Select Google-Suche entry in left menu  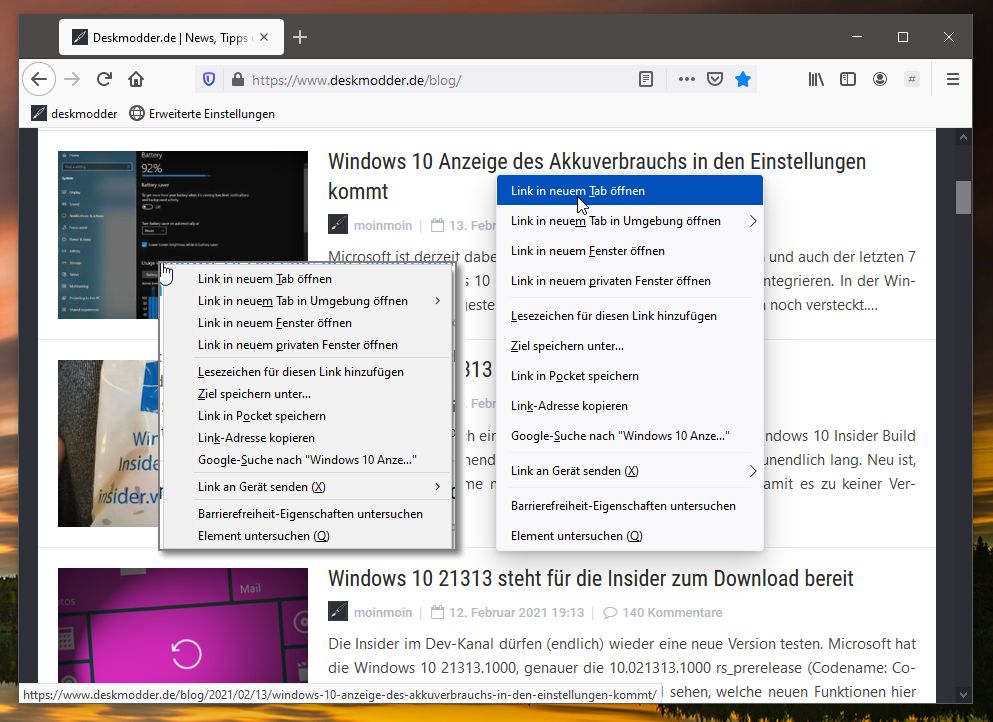(x=307, y=460)
